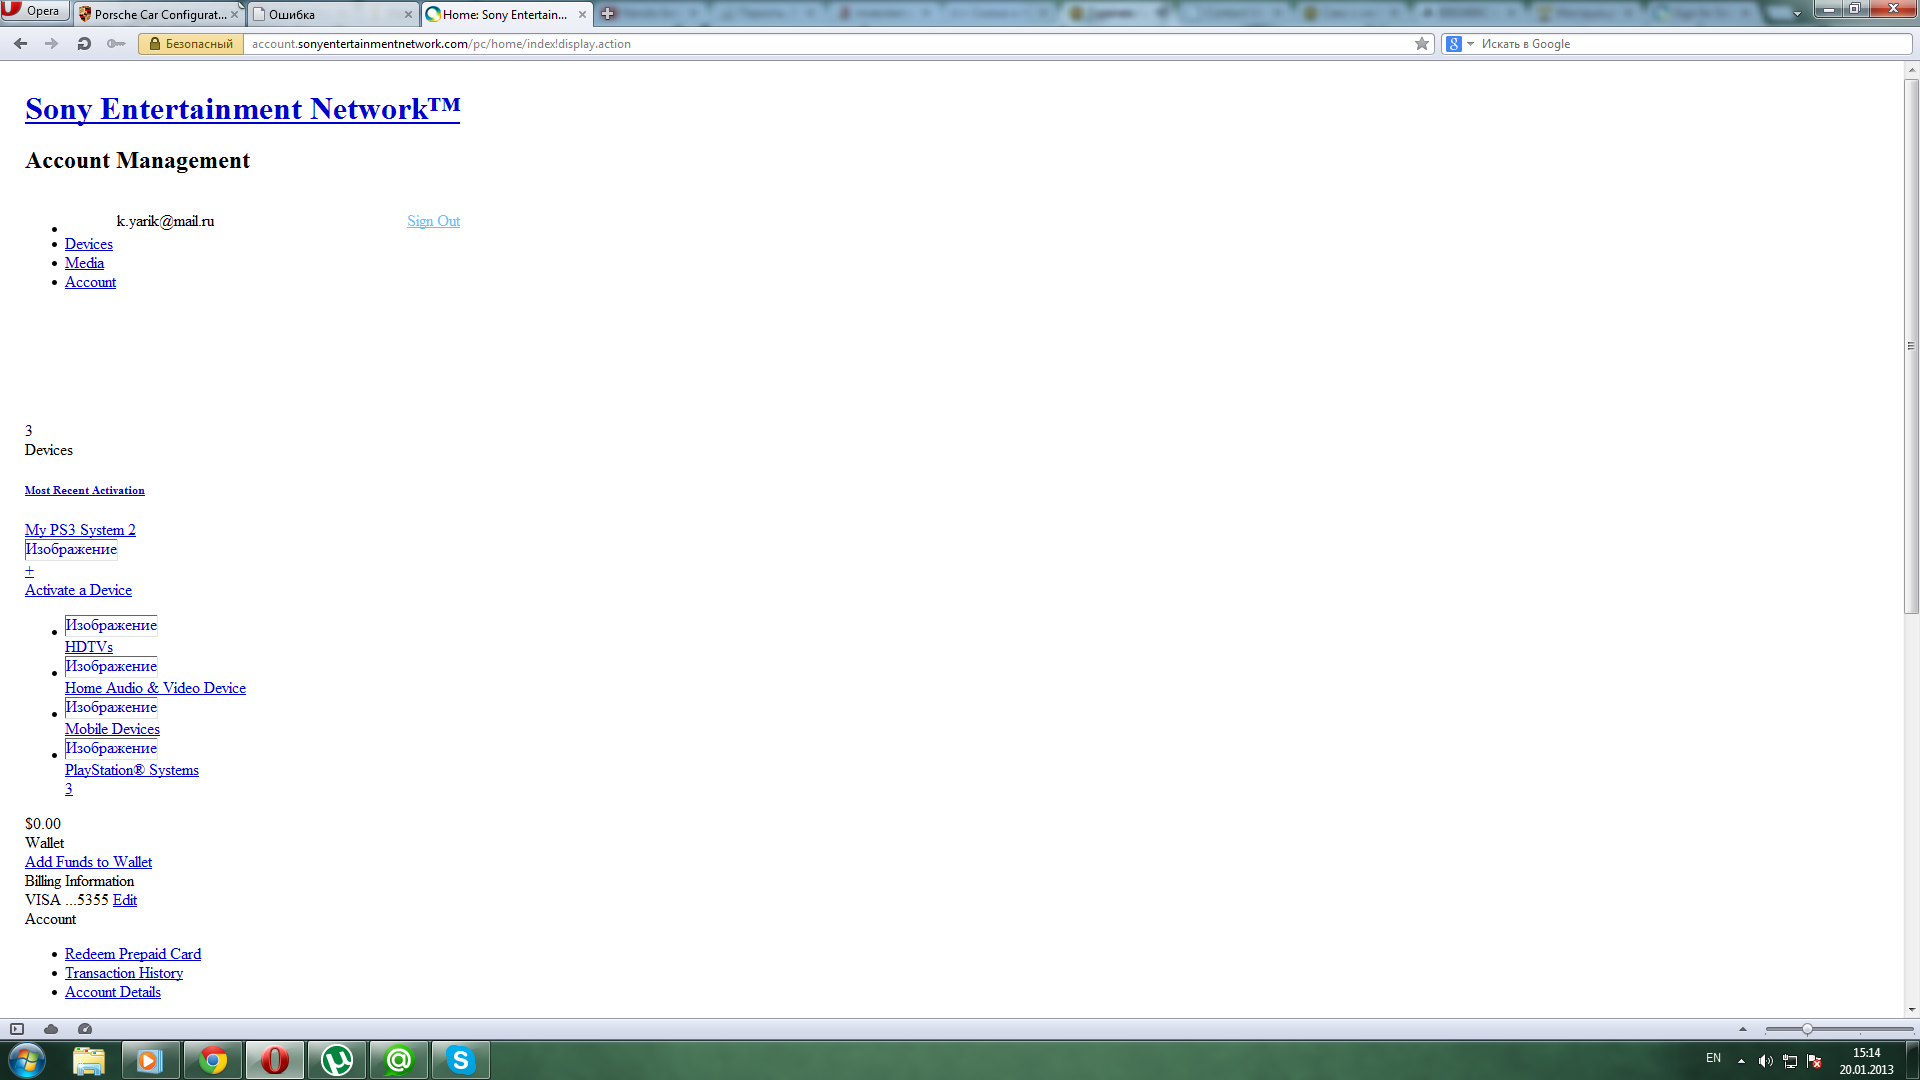Open the Skype taskbar icon
Image resolution: width=1920 pixels, height=1080 pixels.
point(460,1060)
